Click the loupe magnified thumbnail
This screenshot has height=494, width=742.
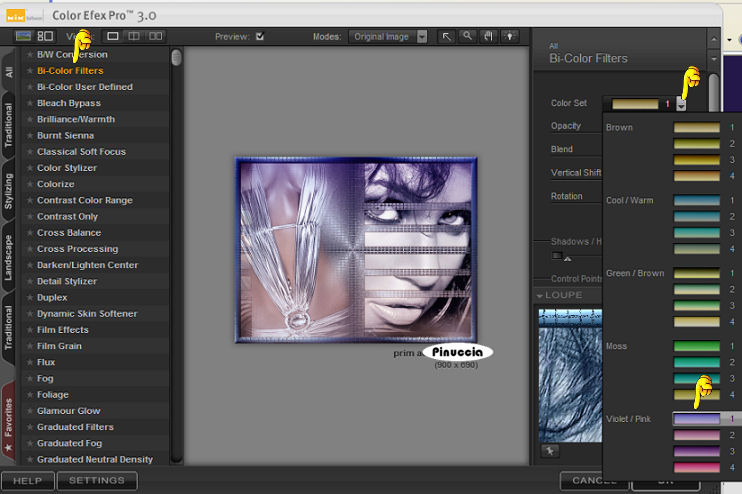[x=570, y=376]
